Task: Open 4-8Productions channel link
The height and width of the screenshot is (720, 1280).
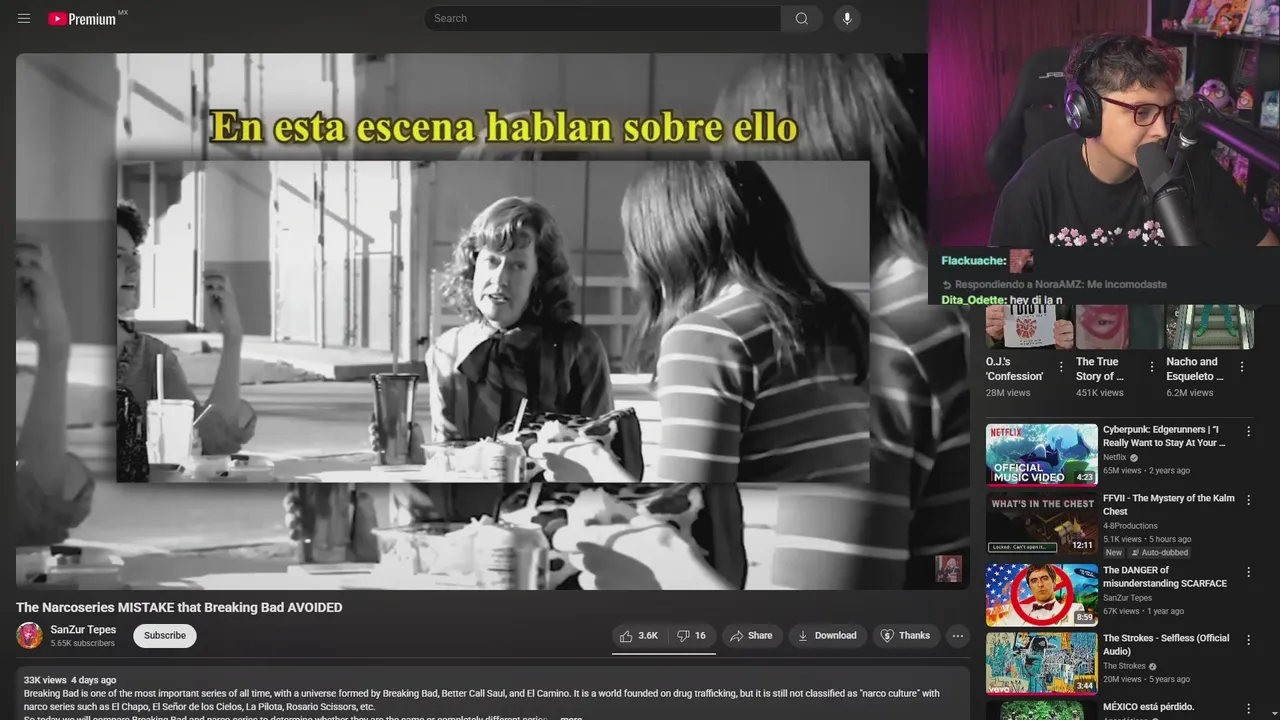Action: pyautogui.click(x=1130, y=526)
